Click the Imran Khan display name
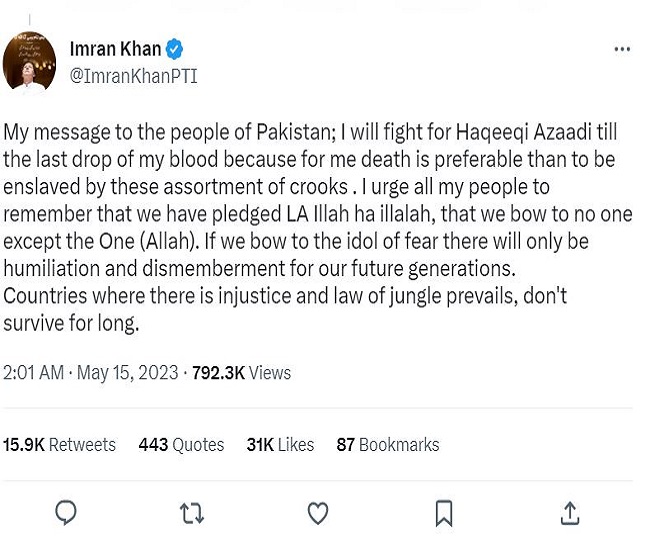 [115, 49]
